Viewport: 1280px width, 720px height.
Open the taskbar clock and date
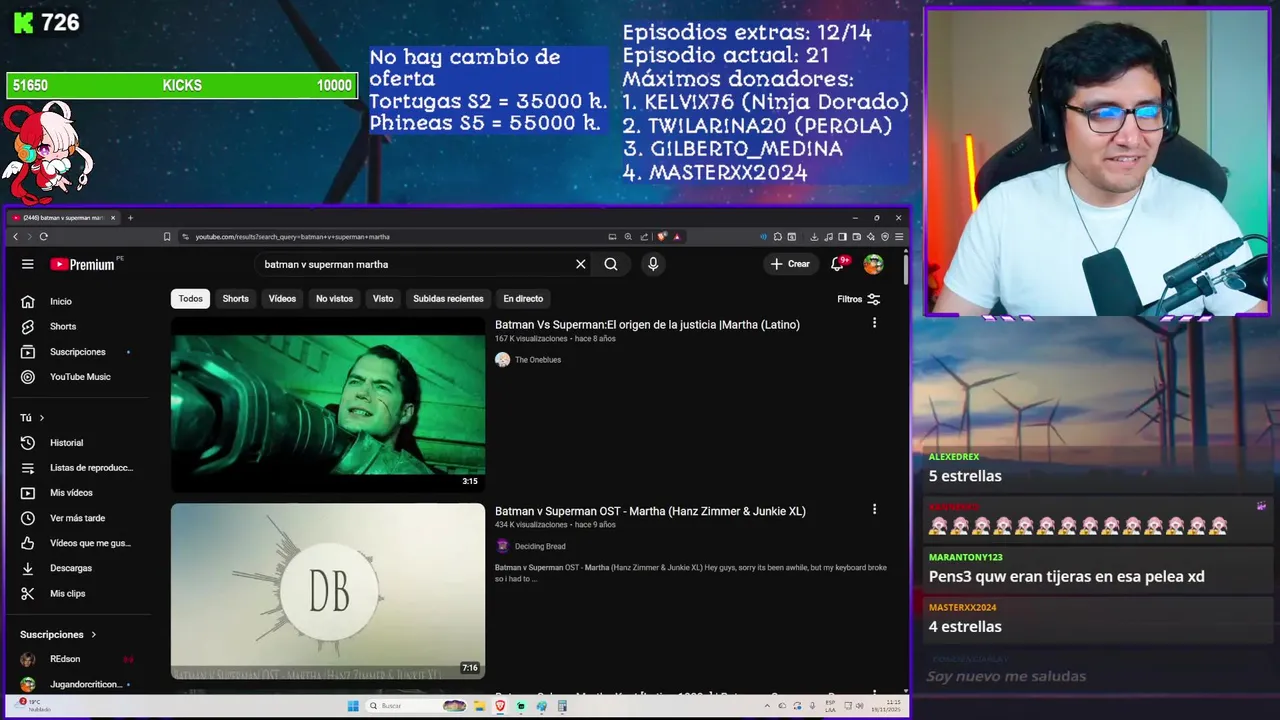pyautogui.click(x=885, y=706)
